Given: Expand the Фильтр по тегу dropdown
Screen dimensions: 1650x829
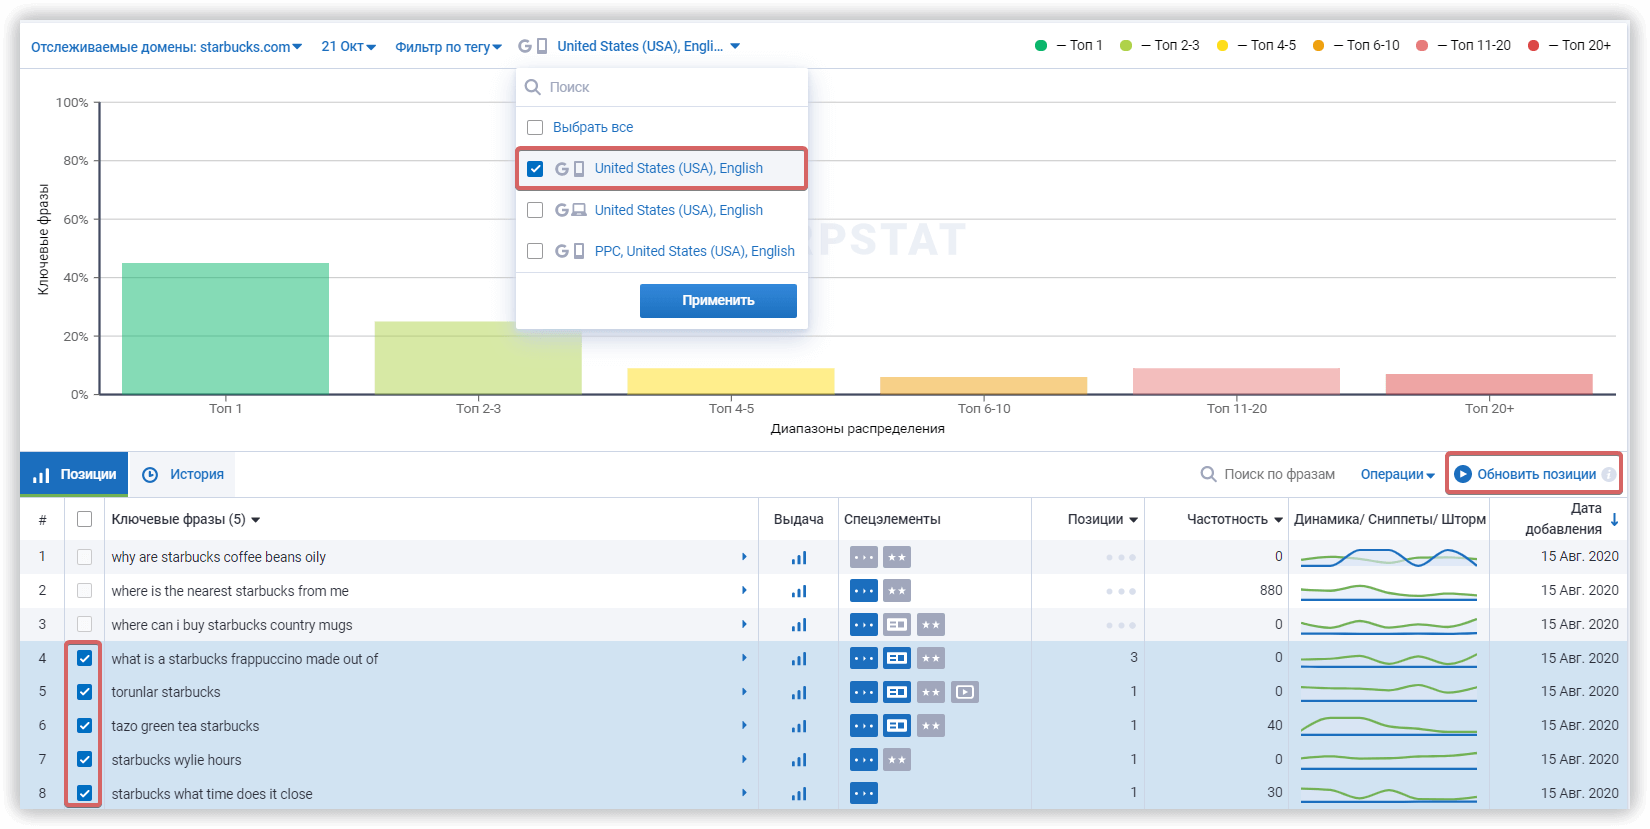Looking at the screenshot, I should [x=448, y=47].
